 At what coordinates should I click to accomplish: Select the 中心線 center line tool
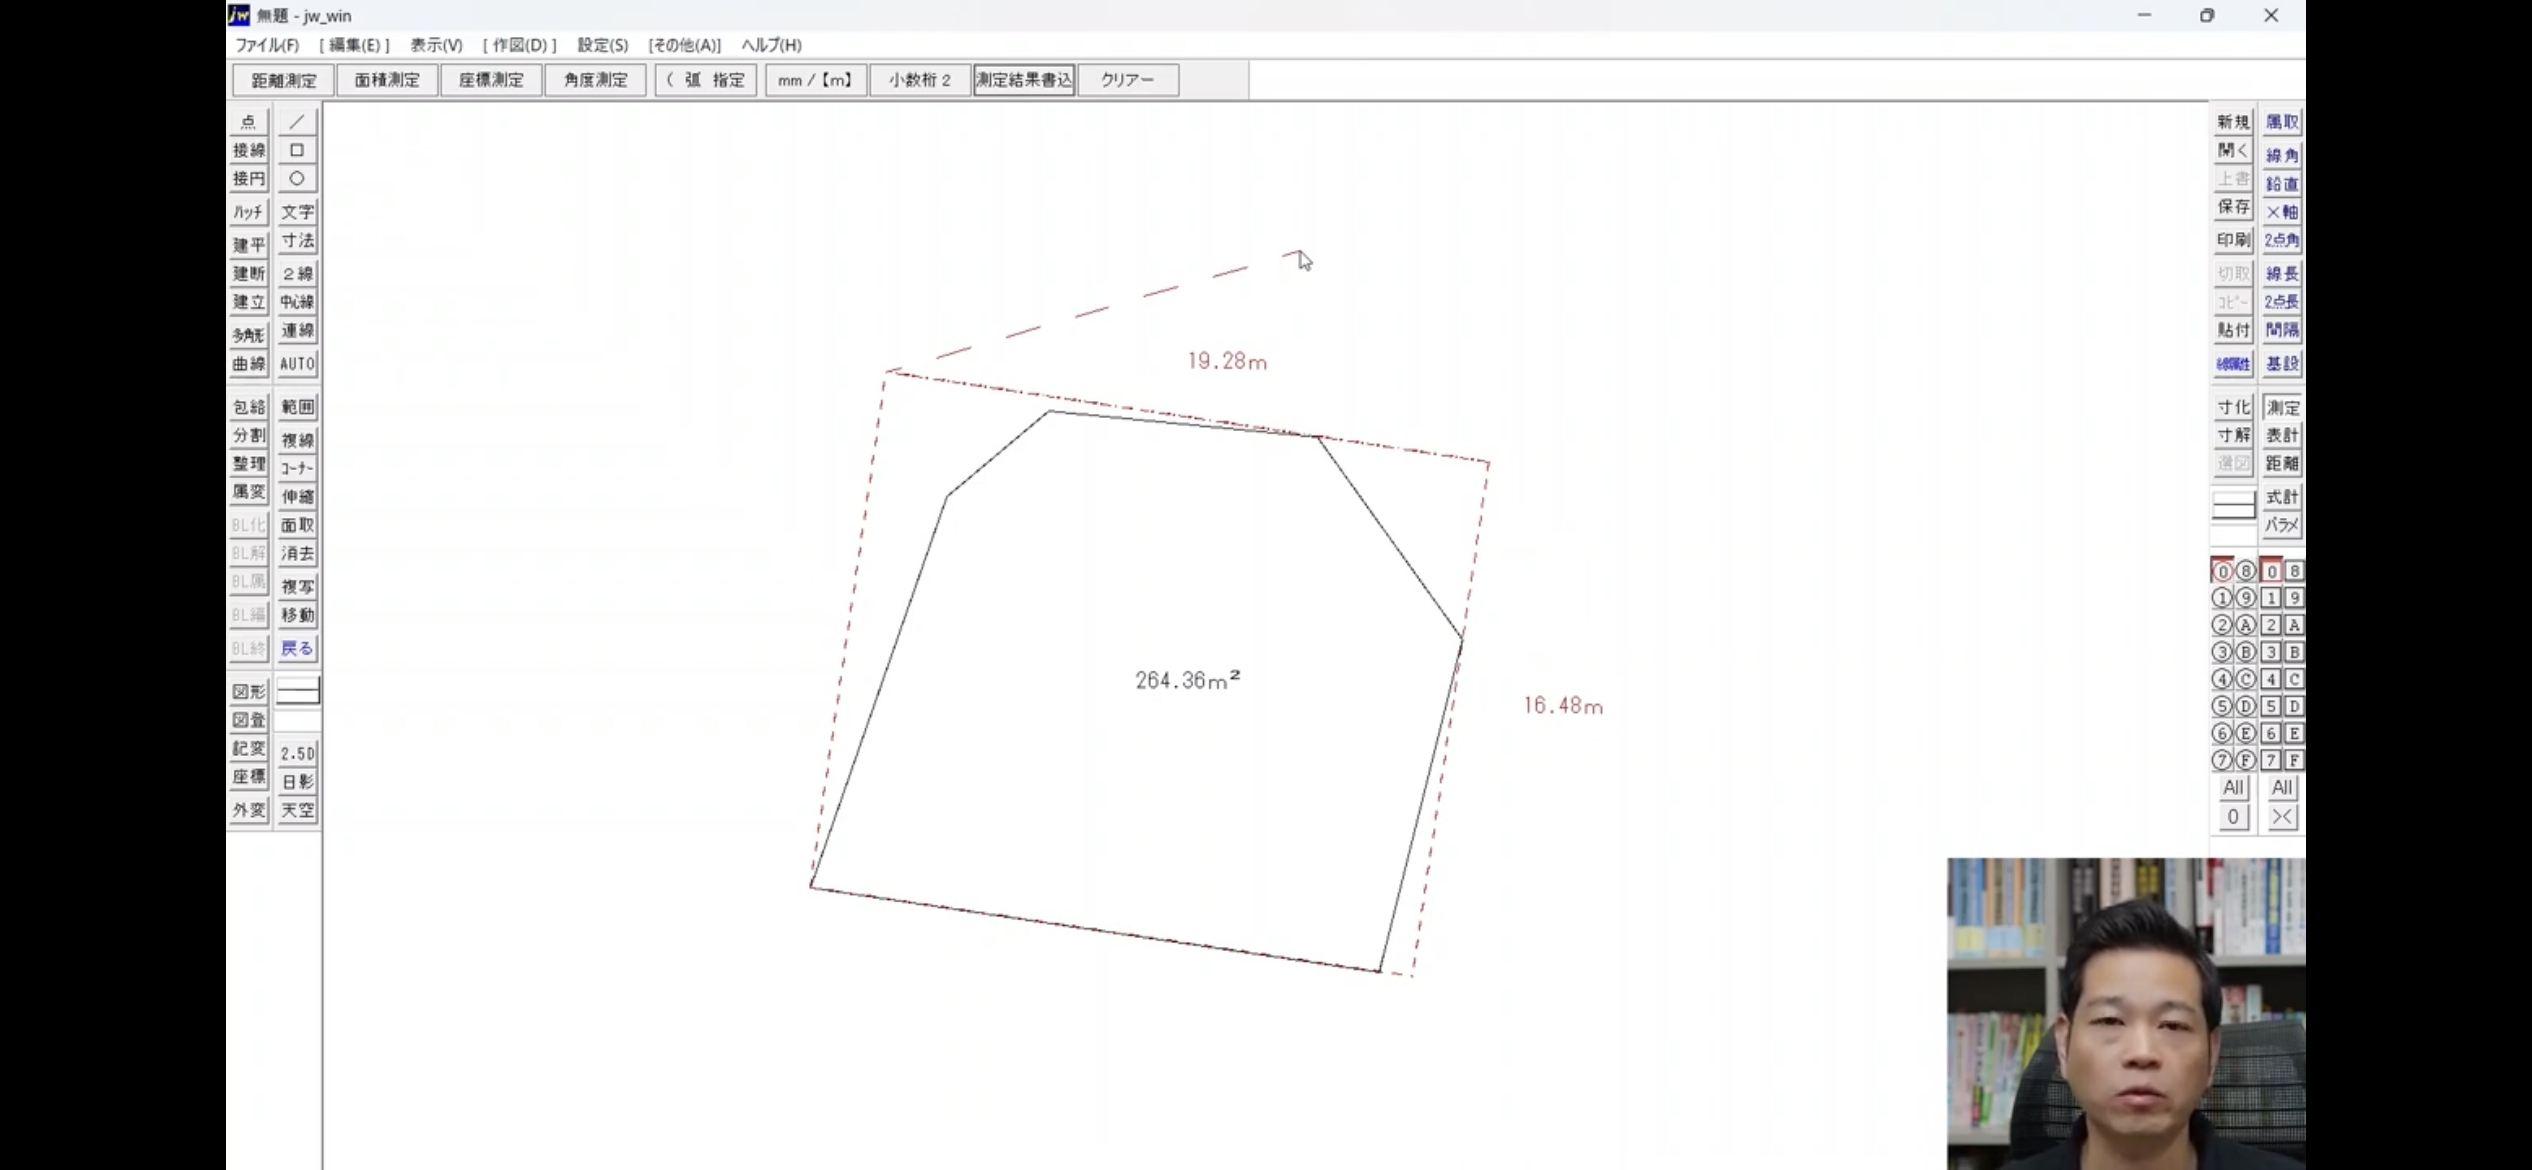tap(297, 302)
